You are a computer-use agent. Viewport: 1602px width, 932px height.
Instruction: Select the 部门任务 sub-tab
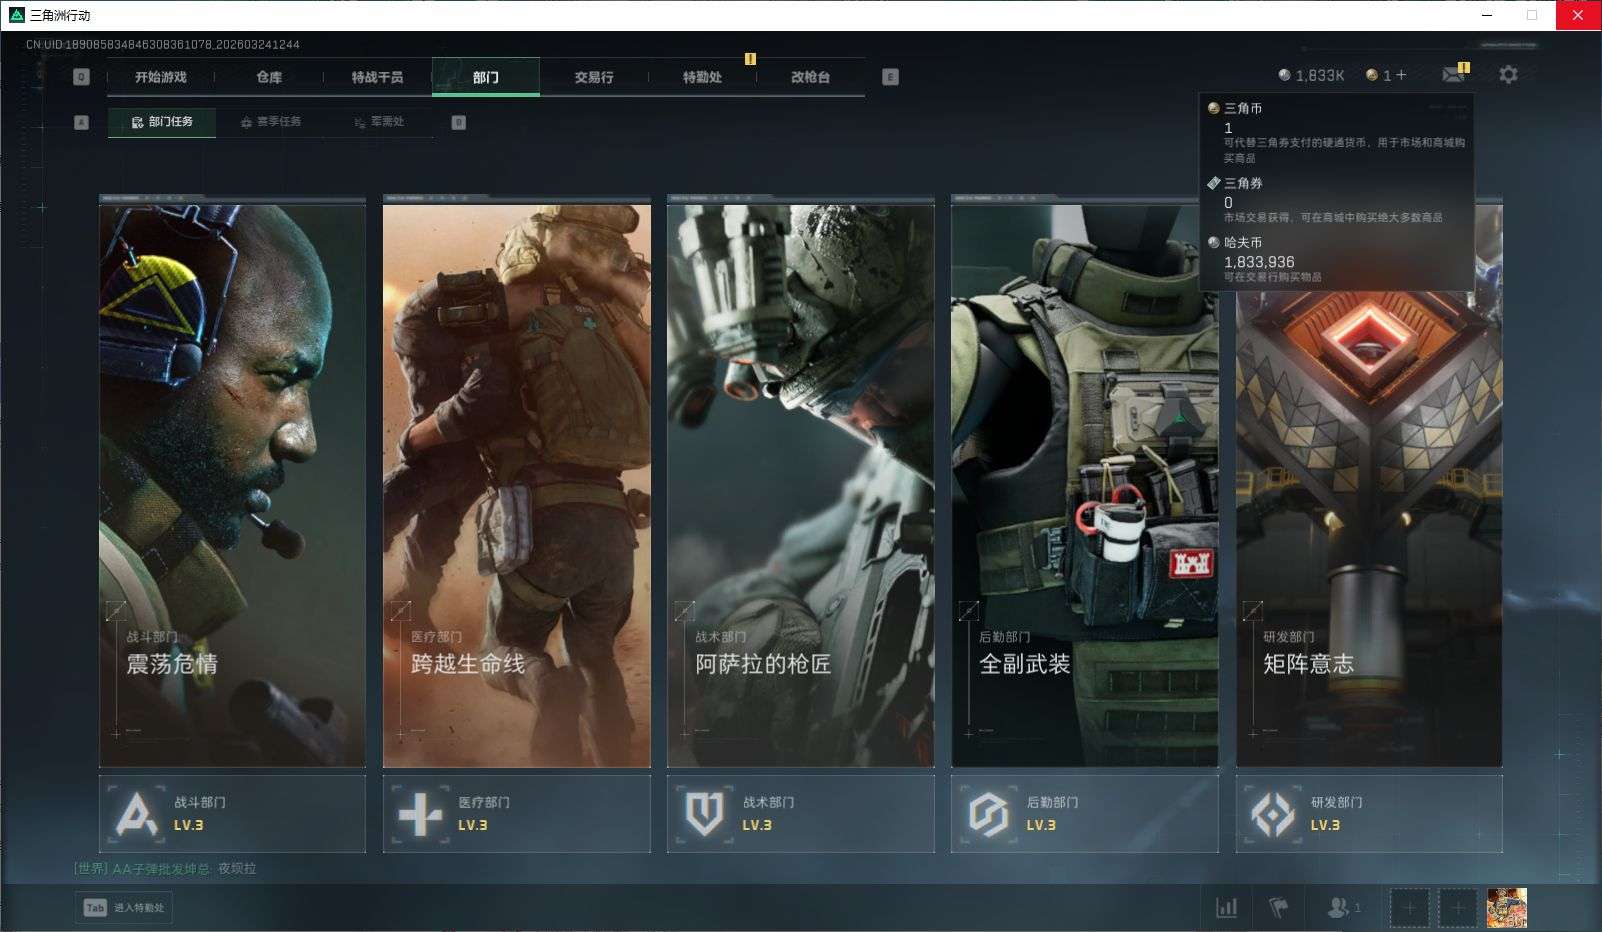162,122
